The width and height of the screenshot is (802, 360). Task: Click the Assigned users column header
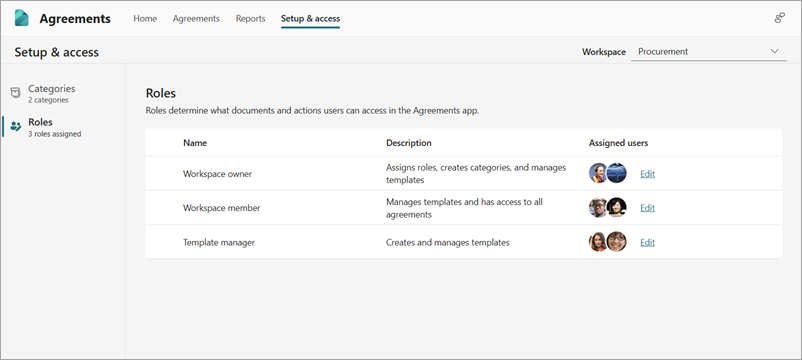pos(618,143)
